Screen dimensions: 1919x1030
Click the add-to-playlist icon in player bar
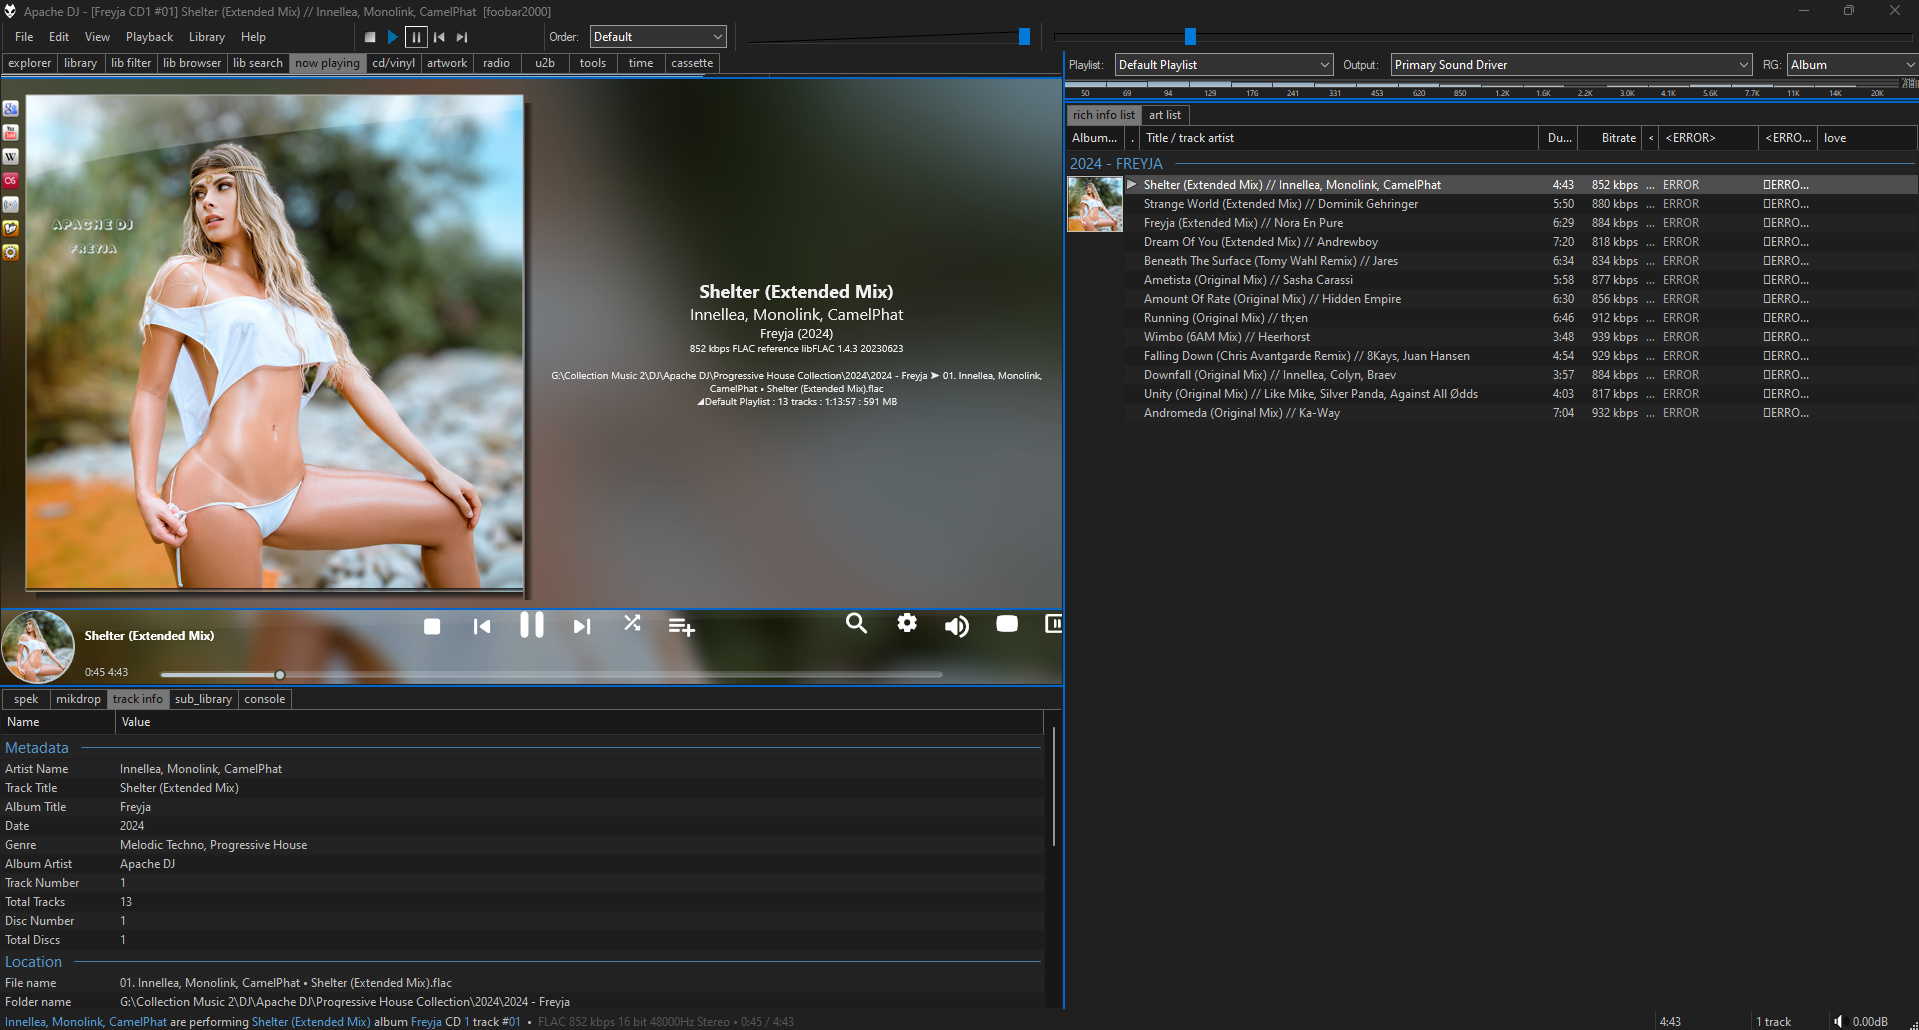click(681, 627)
